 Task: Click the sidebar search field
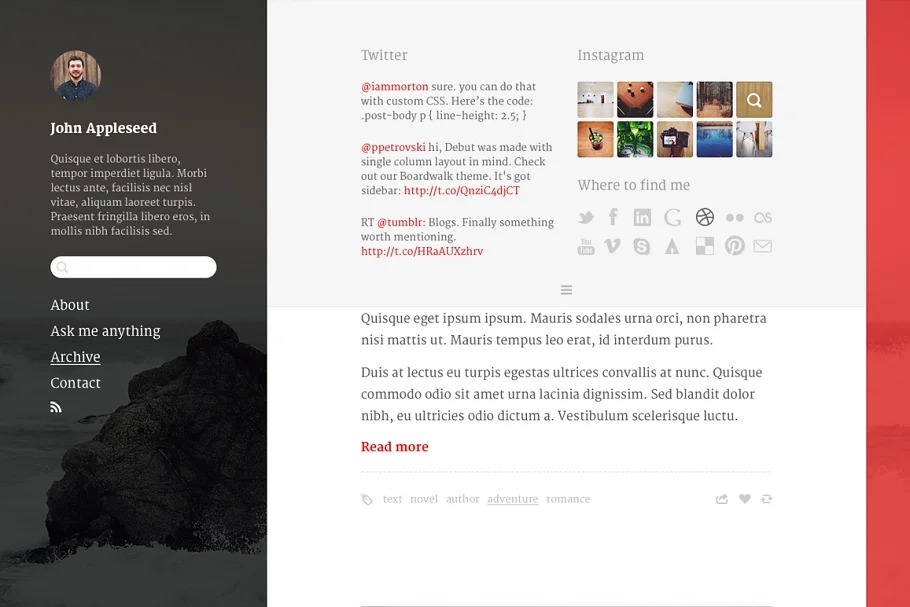133,267
